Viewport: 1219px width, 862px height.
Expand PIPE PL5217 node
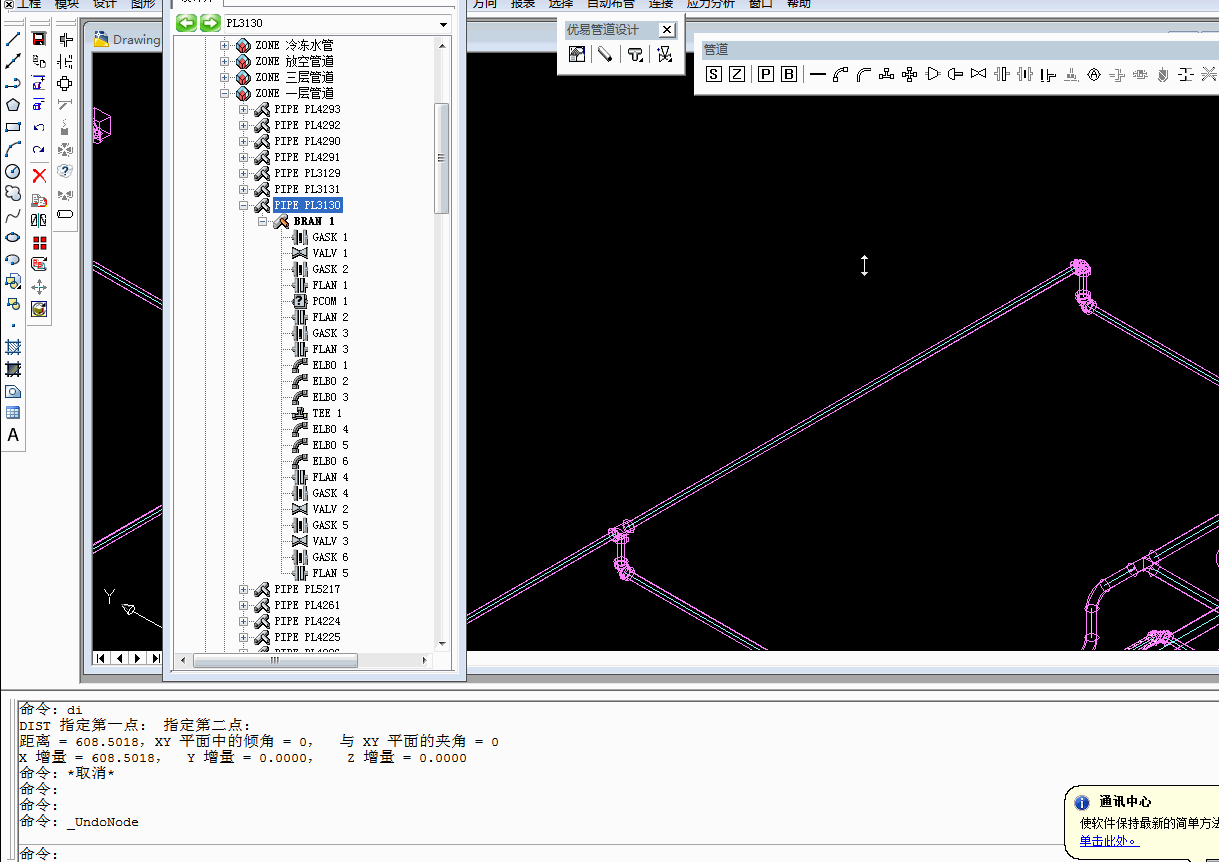click(x=244, y=589)
